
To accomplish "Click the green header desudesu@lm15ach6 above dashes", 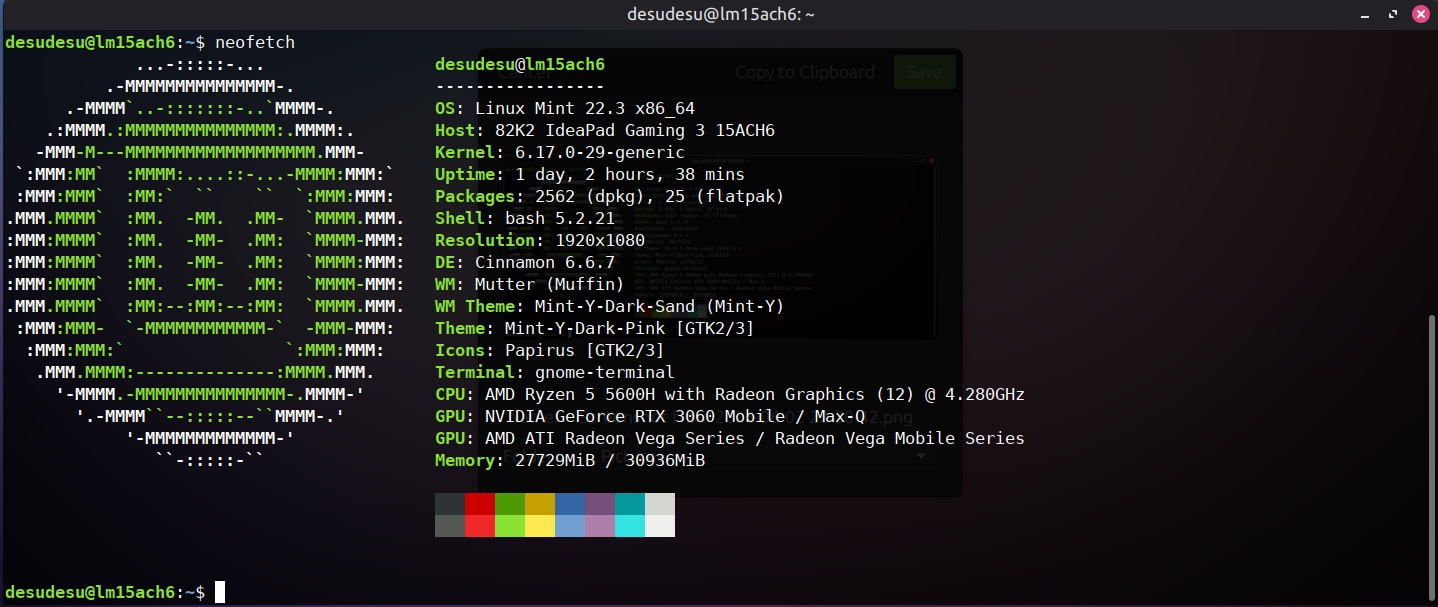I will [520, 65].
